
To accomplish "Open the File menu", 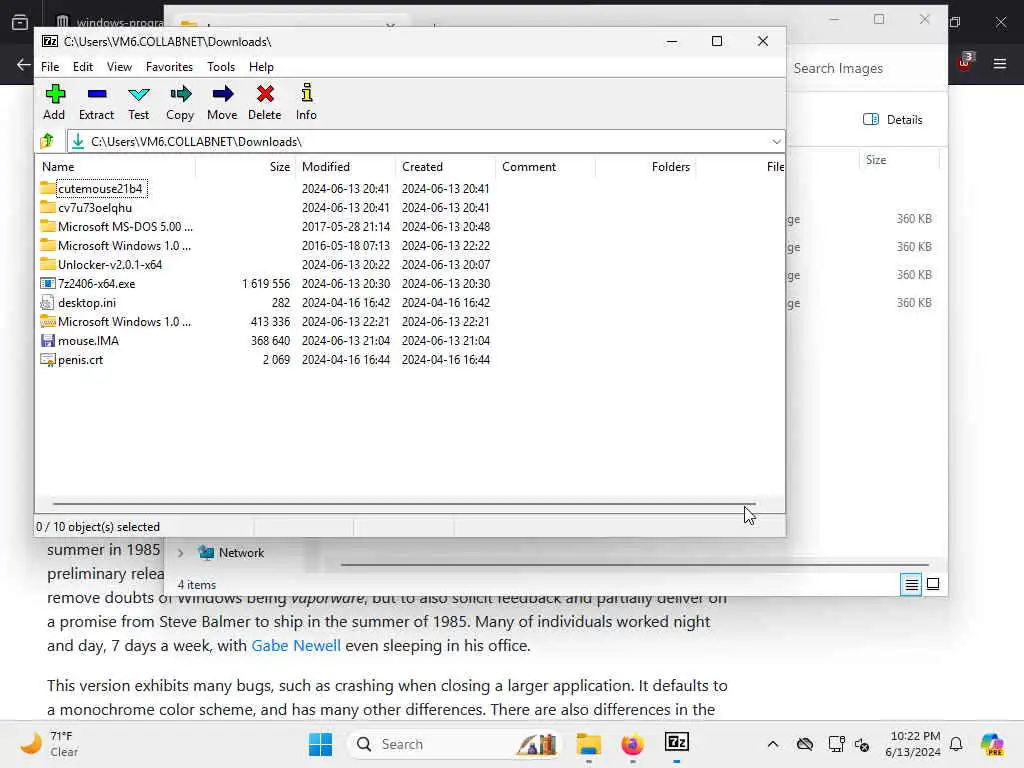I will 50,67.
